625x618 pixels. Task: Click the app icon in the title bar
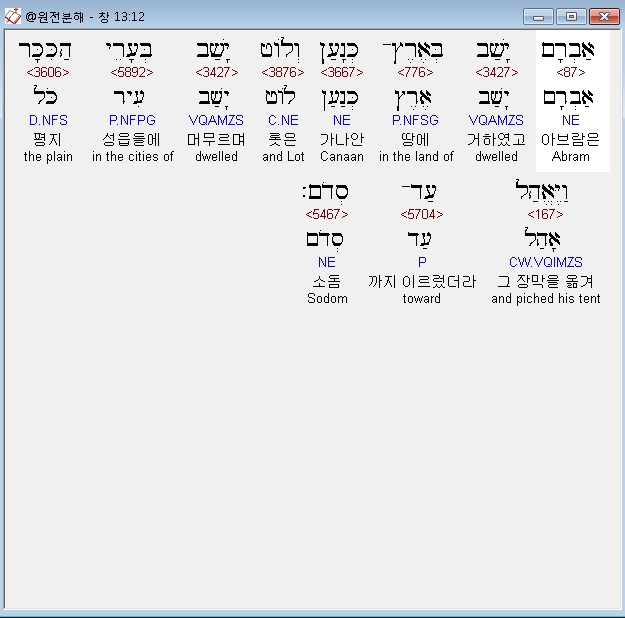click(x=12, y=16)
